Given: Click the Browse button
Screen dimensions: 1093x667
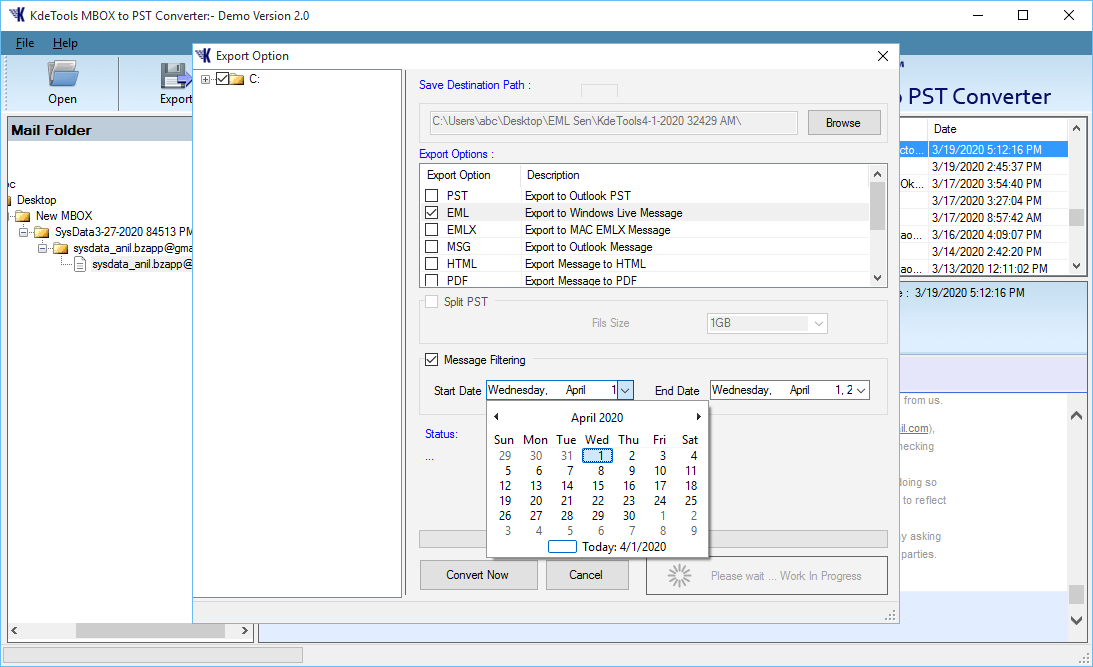Looking at the screenshot, I should click(843, 123).
